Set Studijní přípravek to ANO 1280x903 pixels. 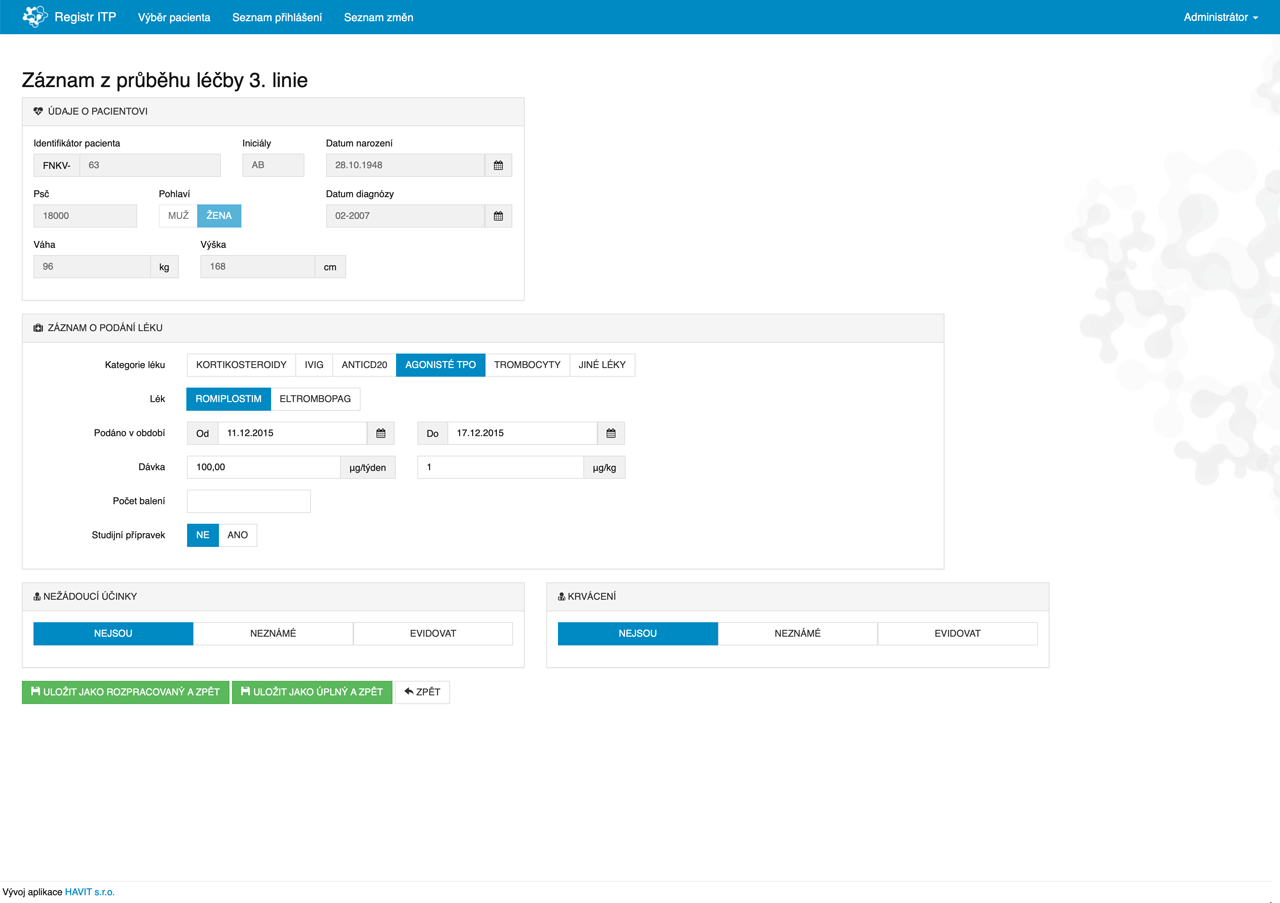tap(238, 534)
